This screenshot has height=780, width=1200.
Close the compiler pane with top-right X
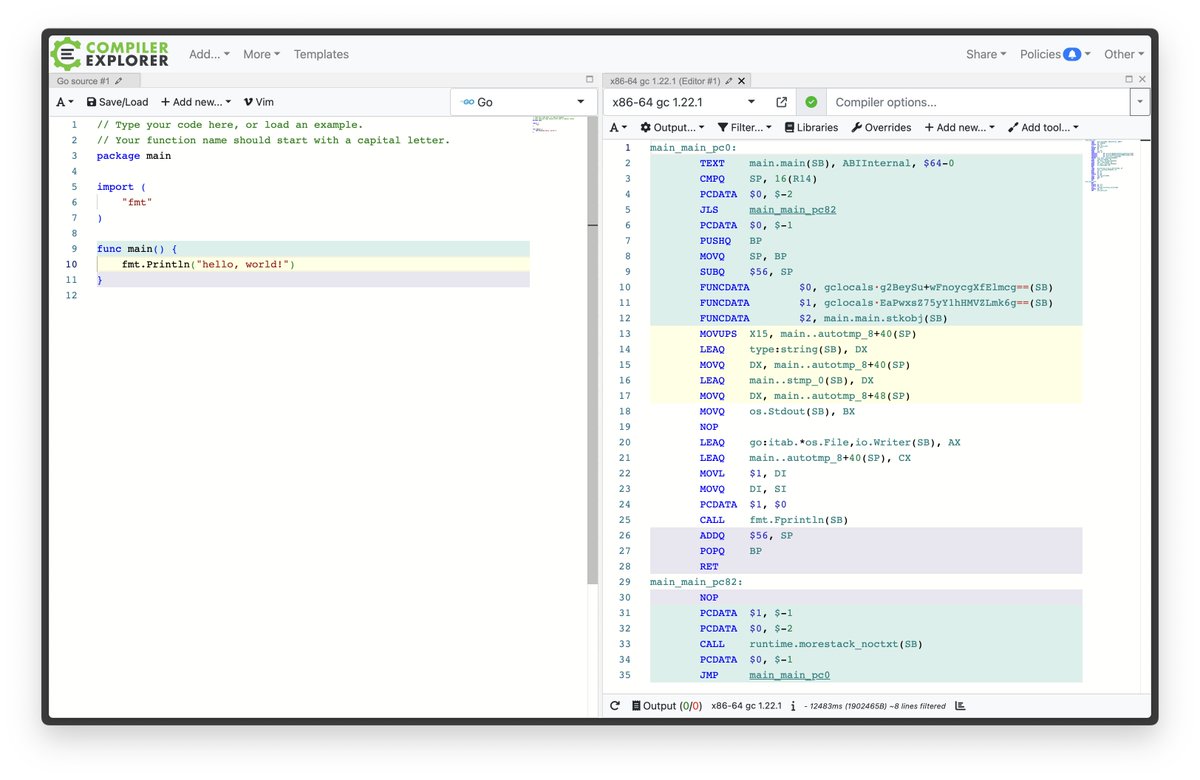coord(1143,79)
